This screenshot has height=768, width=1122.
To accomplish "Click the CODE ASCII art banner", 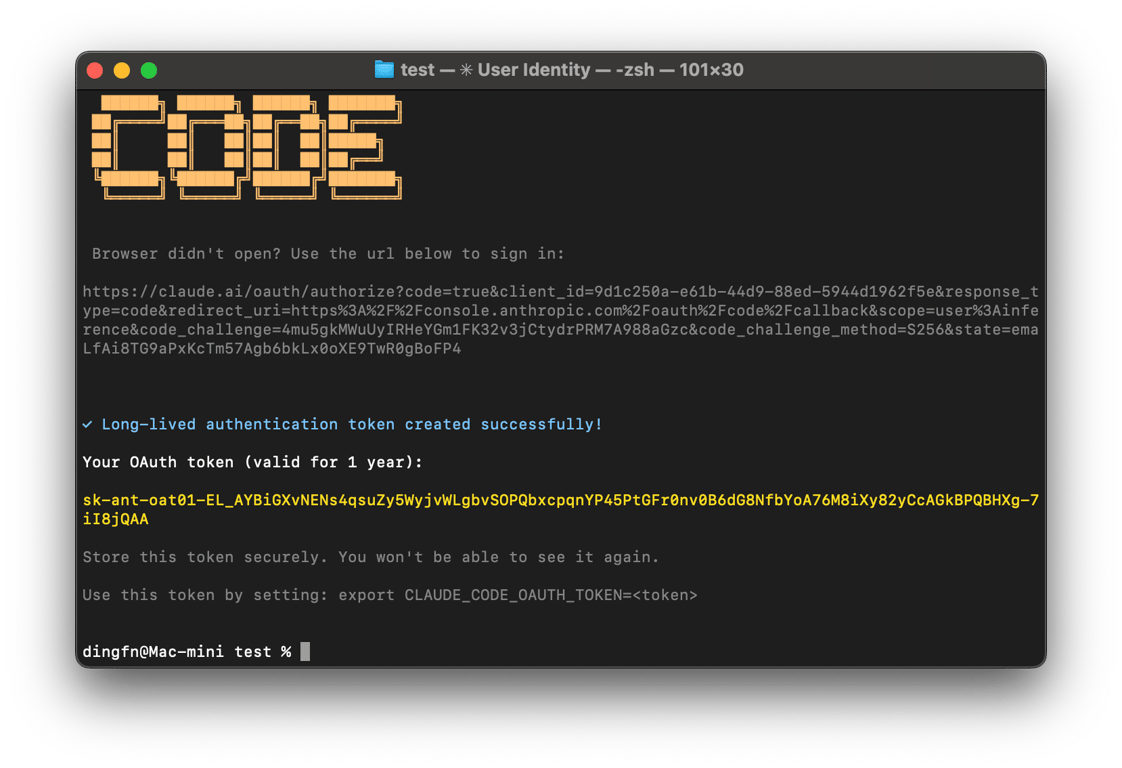I will (247, 147).
